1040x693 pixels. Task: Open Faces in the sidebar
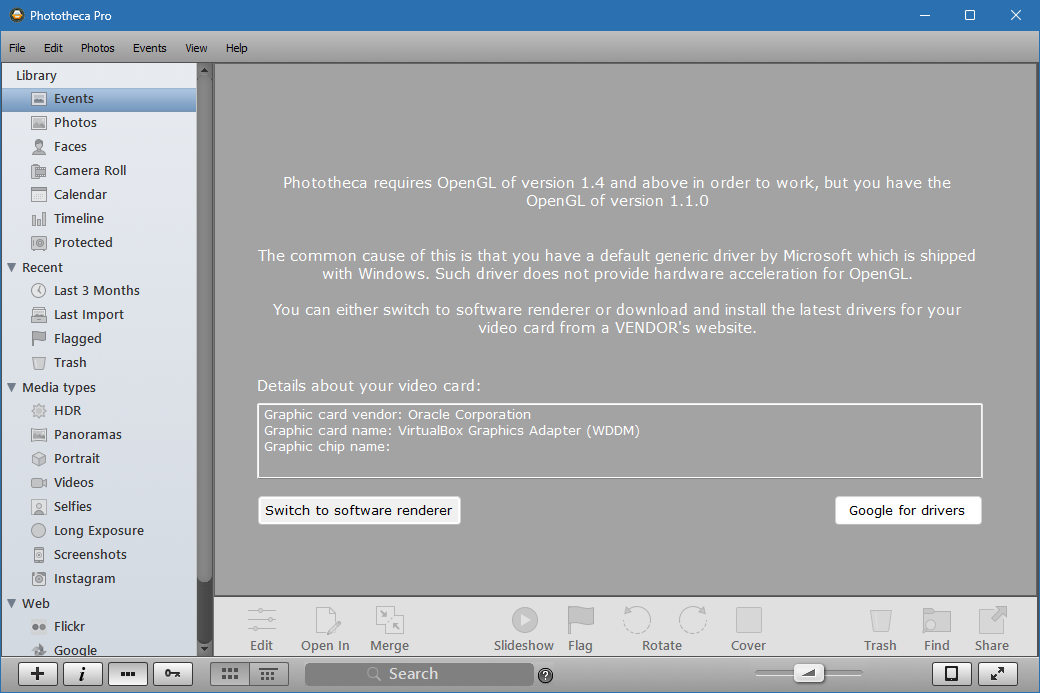point(99,147)
